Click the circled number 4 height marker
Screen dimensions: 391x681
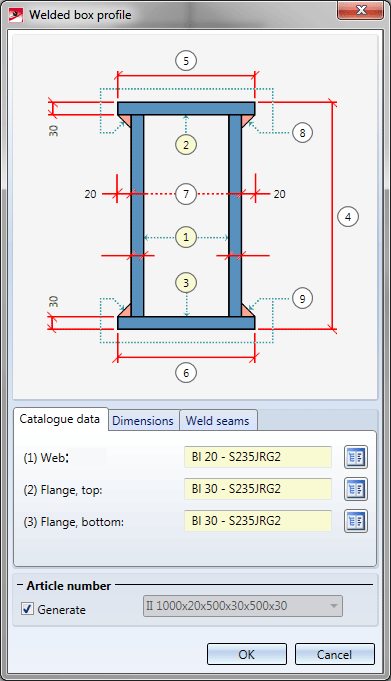(x=348, y=217)
